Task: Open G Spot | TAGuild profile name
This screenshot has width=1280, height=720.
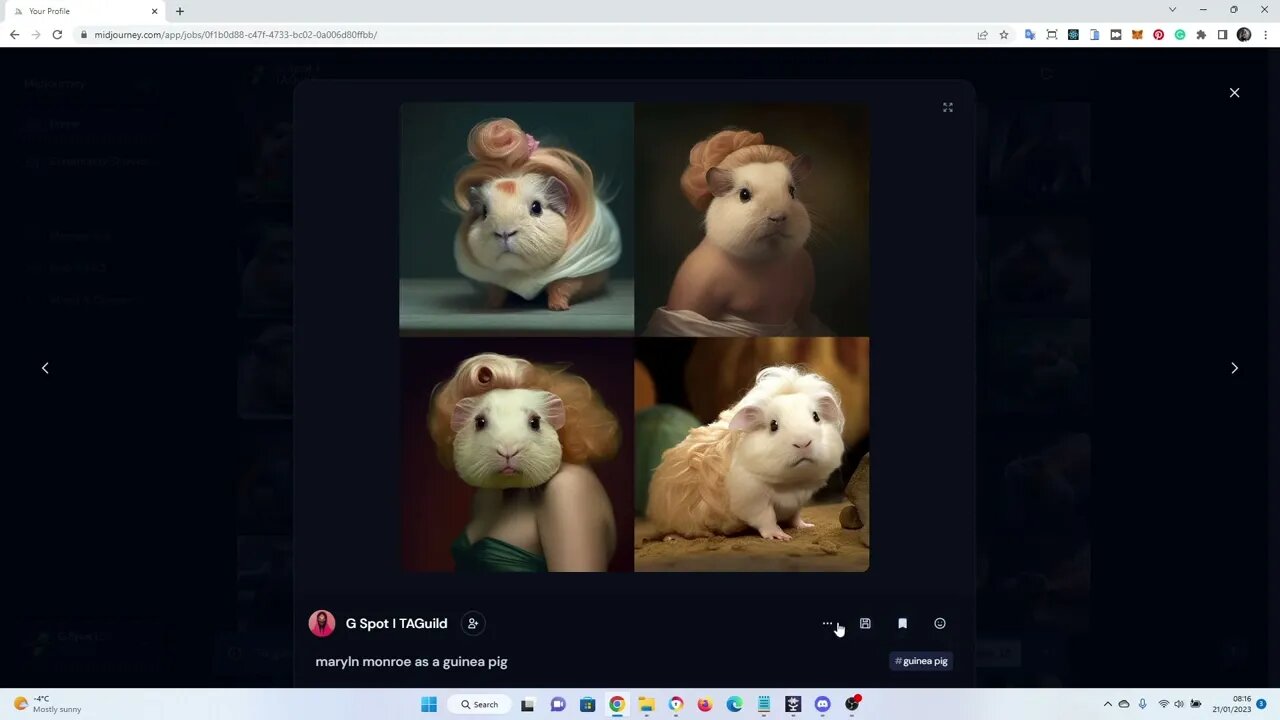Action: point(396,623)
